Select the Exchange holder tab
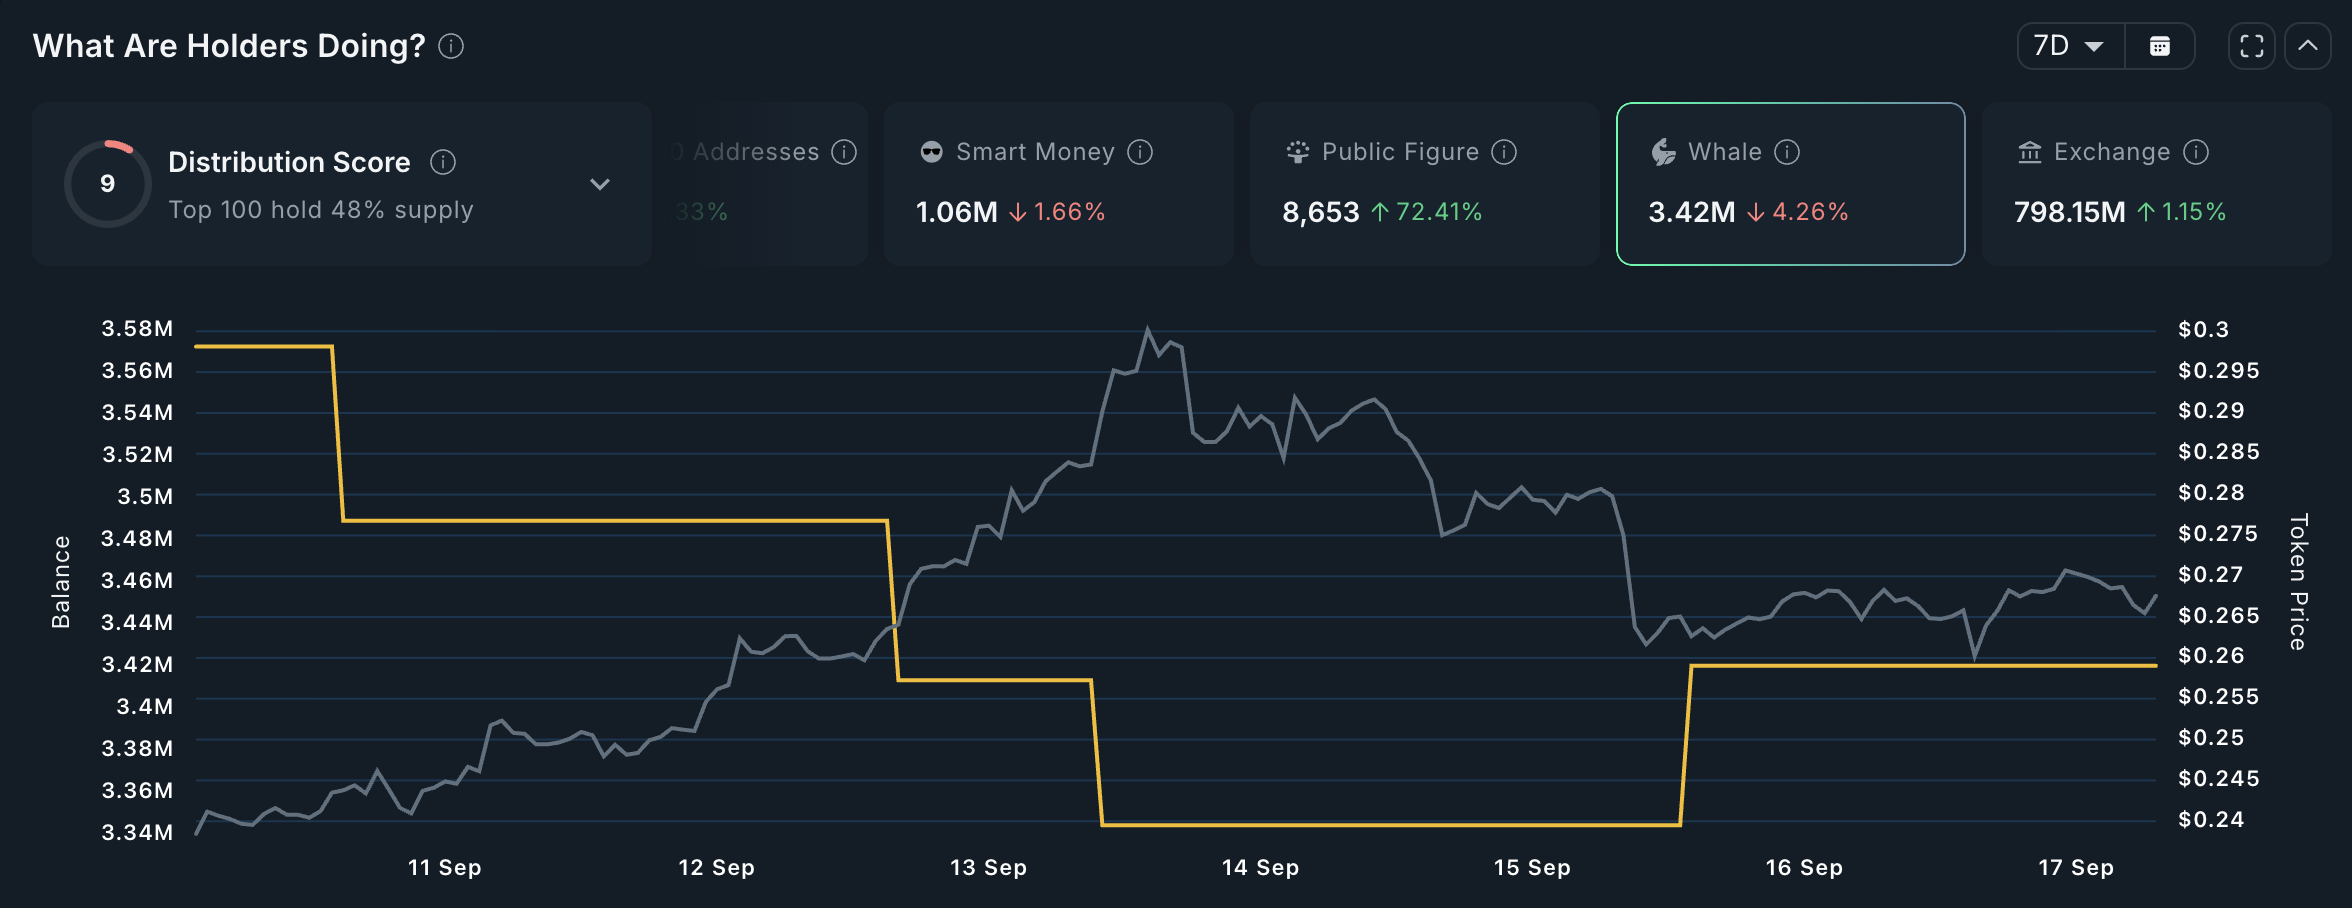This screenshot has height=908, width=2352. pyautogui.click(x=2156, y=184)
